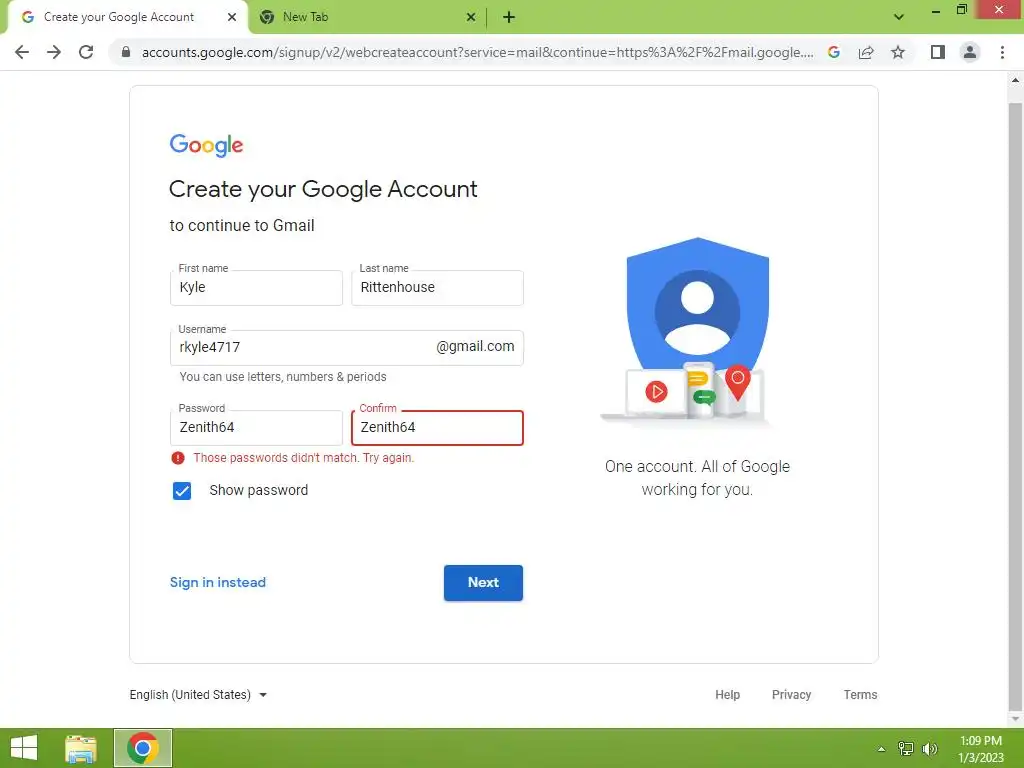Open the taskbar clock and date
This screenshot has height=768, width=1024.
[981, 749]
